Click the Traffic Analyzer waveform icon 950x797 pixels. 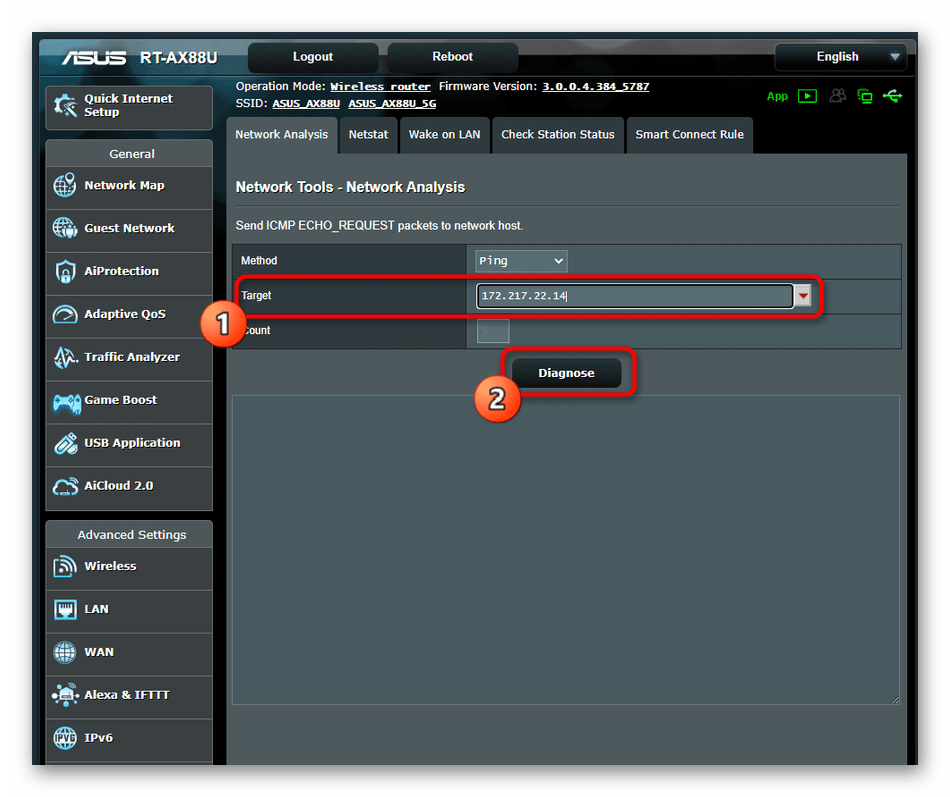click(65, 358)
